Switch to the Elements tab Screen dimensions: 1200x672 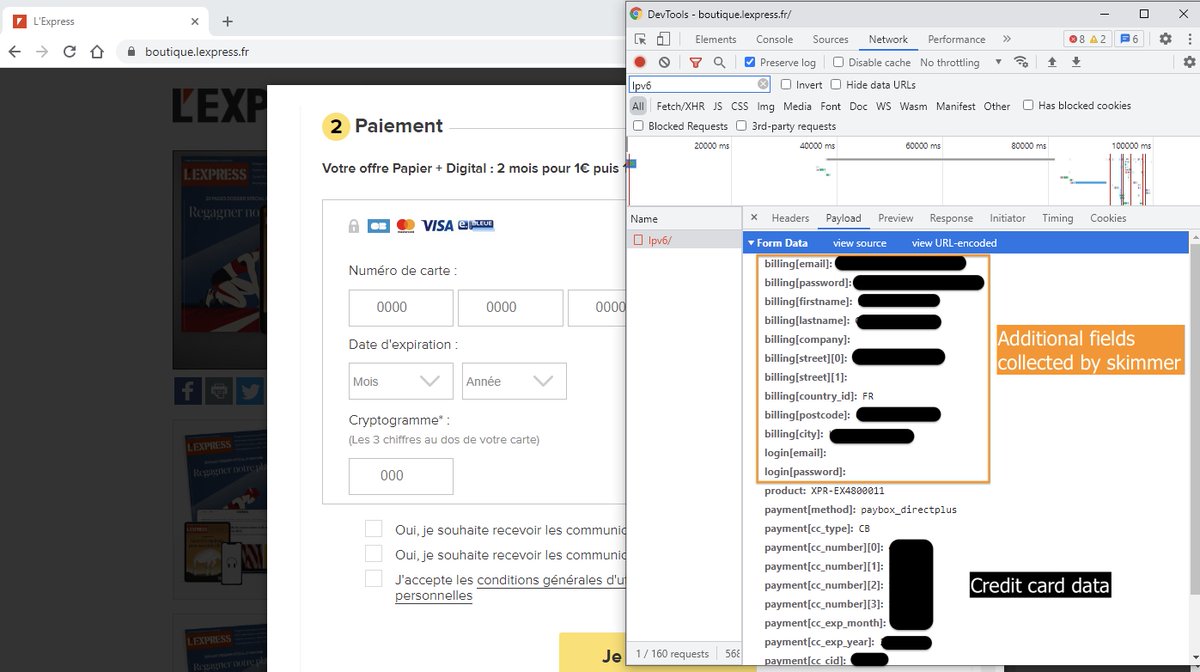[x=715, y=39]
